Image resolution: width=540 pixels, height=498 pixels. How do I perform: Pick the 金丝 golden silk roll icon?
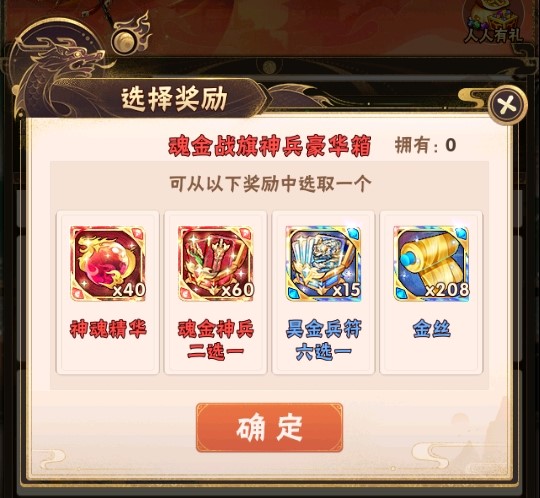point(431,263)
